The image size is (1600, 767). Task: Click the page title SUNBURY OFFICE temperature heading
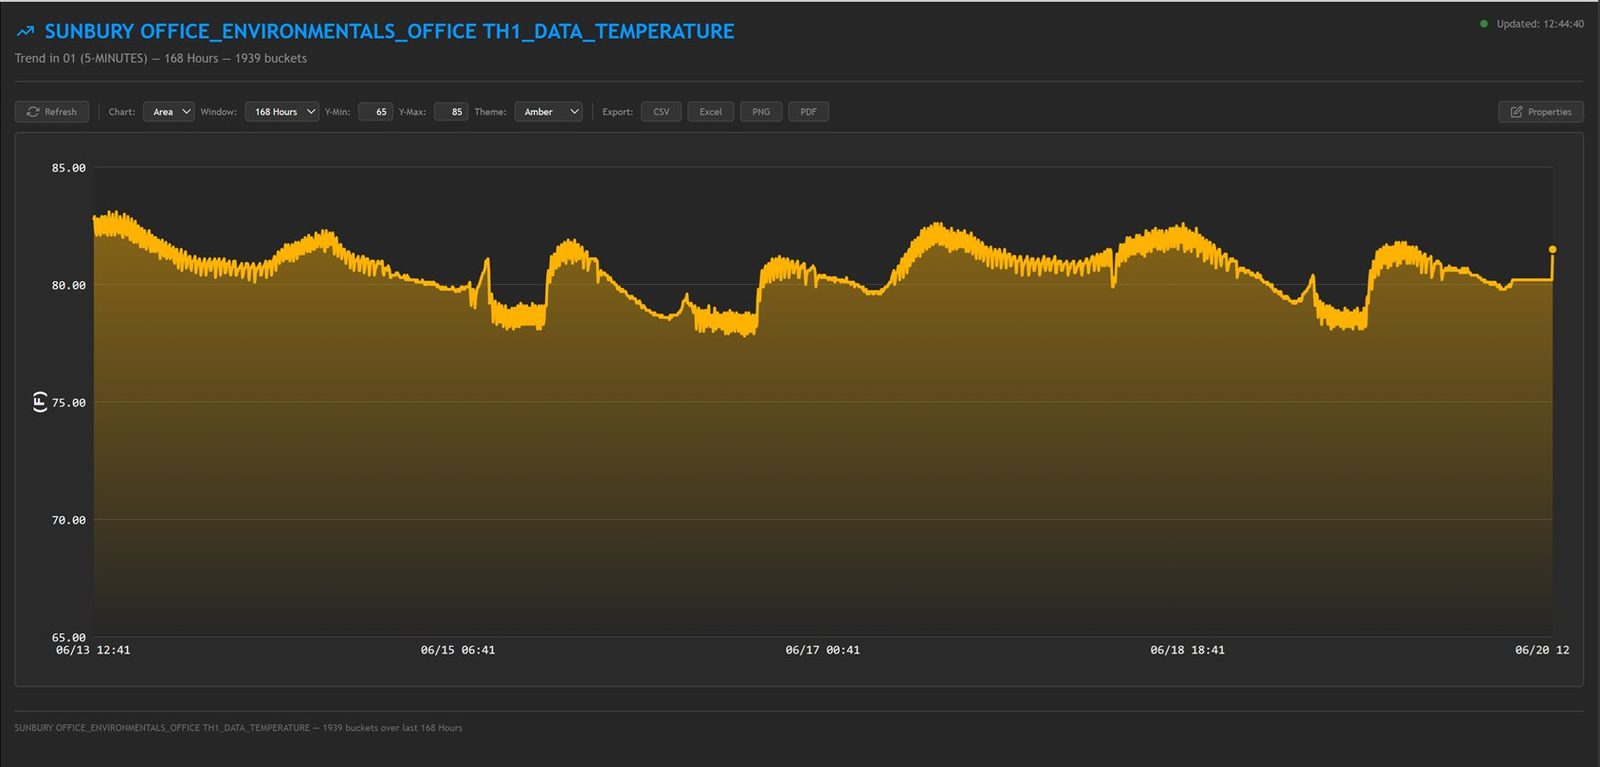pos(389,32)
